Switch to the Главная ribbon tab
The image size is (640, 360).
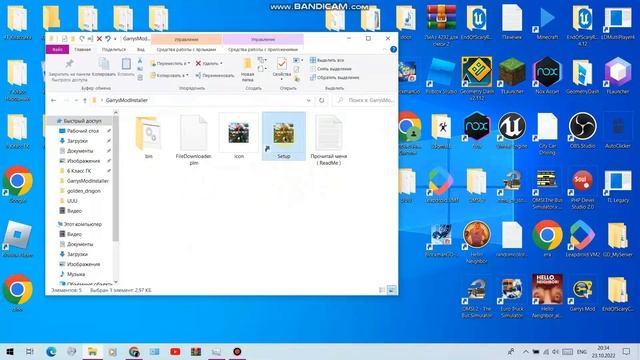(x=82, y=49)
